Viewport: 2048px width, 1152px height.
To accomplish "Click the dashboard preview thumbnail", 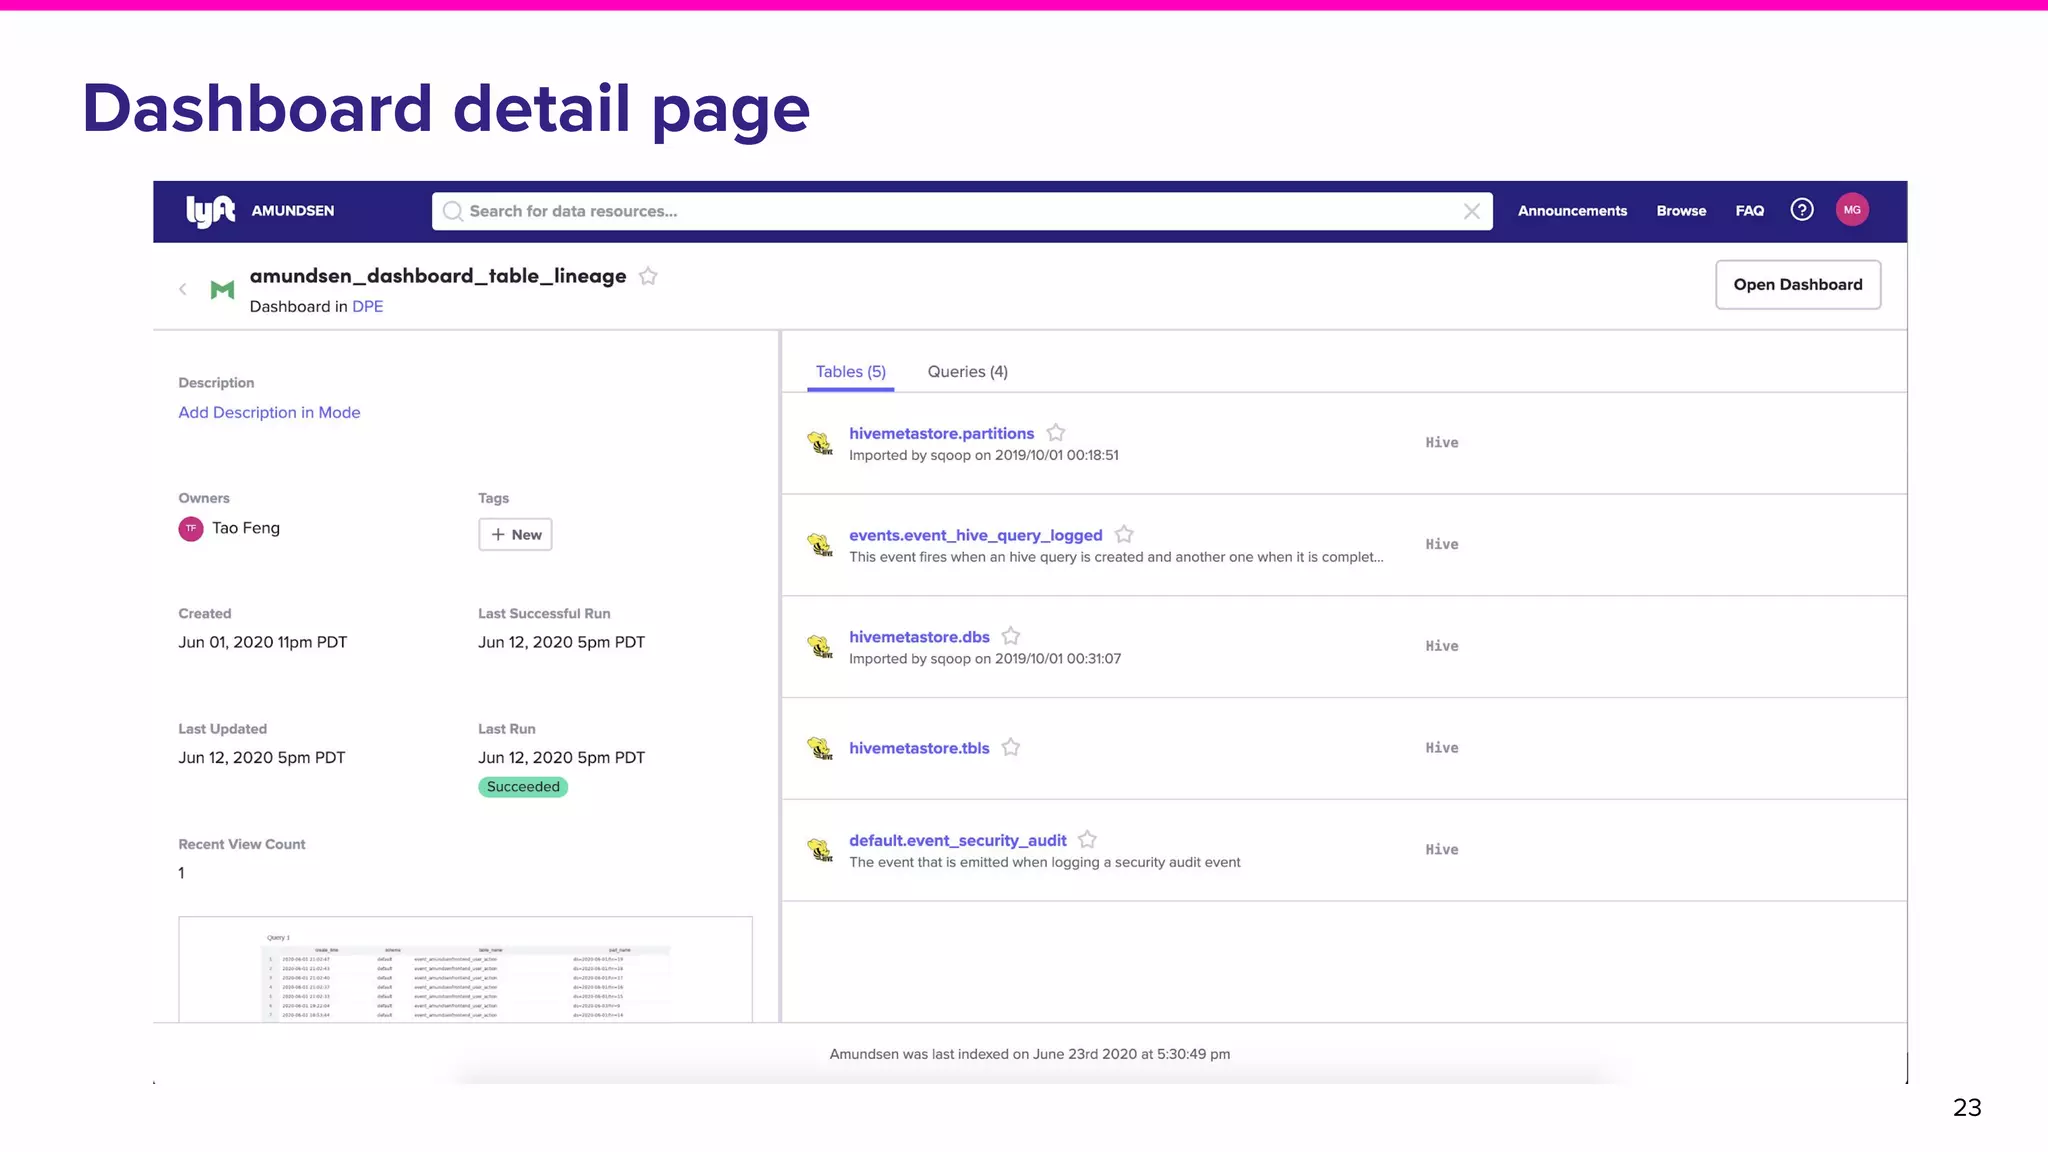I will point(465,970).
